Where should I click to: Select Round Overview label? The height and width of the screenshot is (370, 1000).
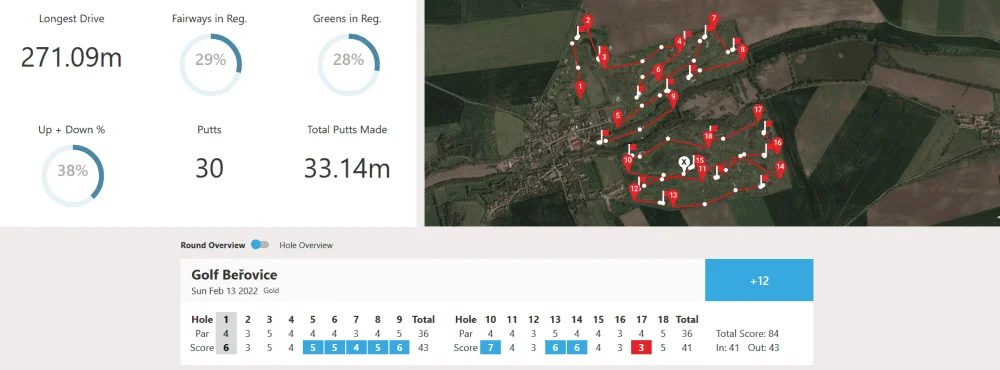(212, 245)
